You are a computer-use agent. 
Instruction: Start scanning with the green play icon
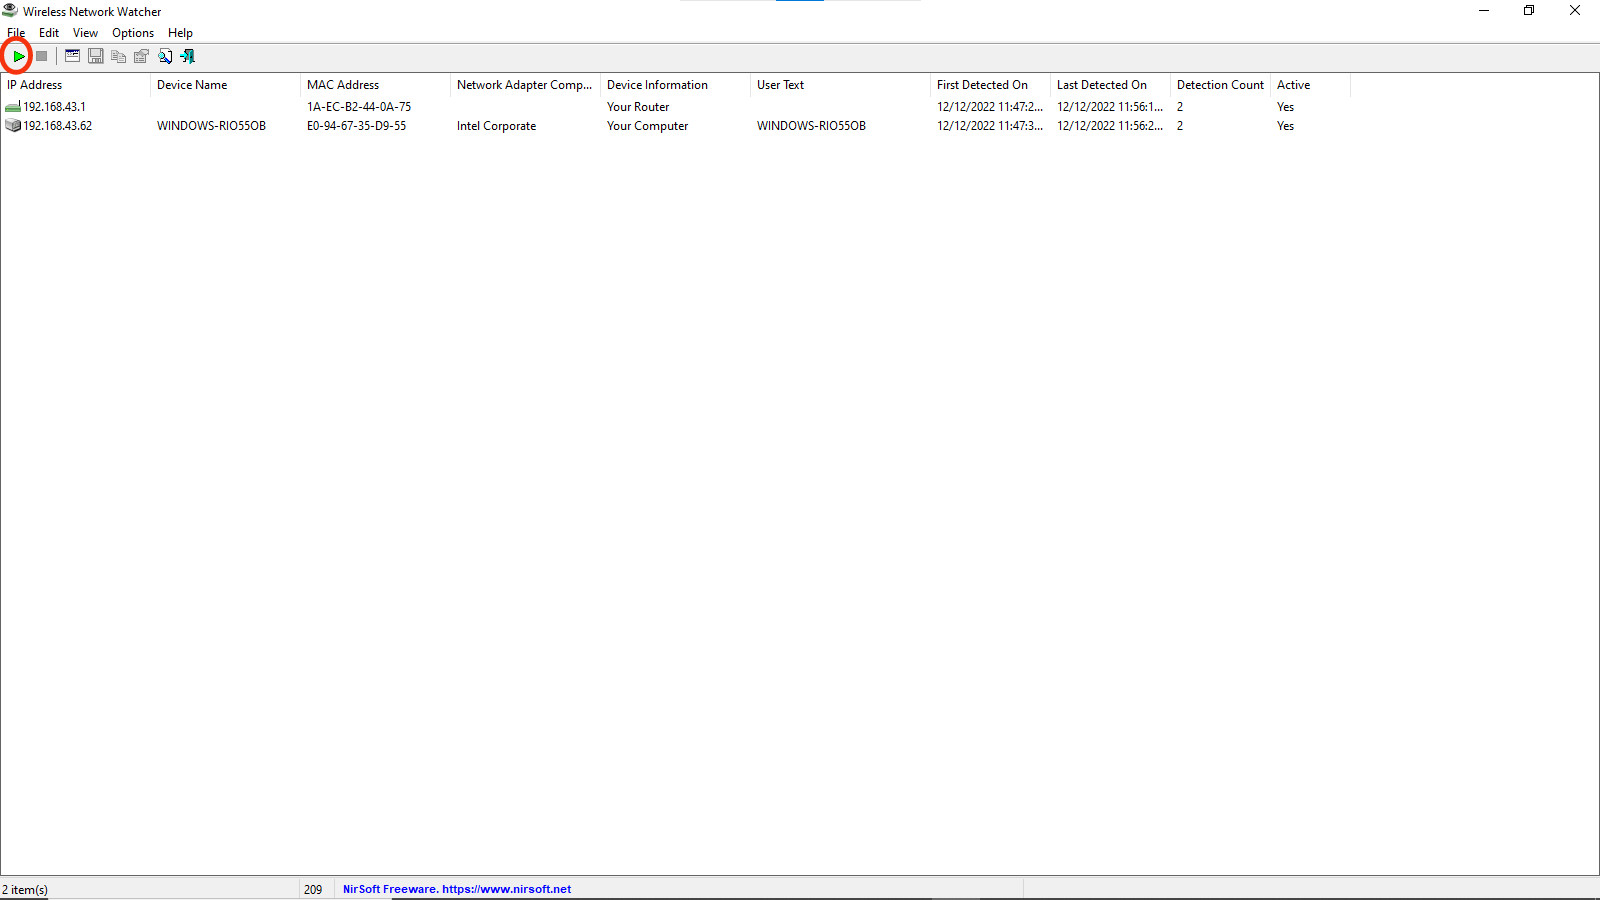coord(18,56)
